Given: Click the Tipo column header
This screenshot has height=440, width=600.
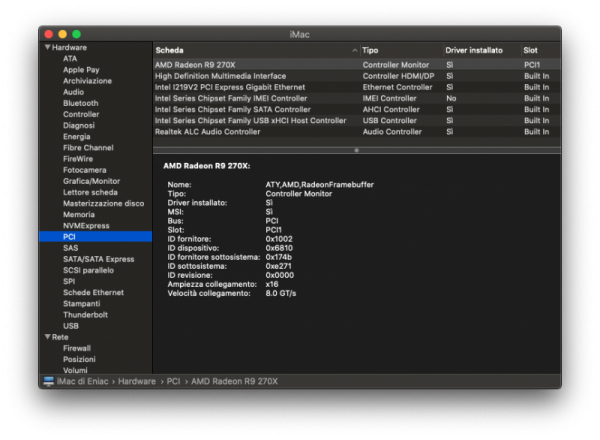Looking at the screenshot, I should pyautogui.click(x=371, y=49).
